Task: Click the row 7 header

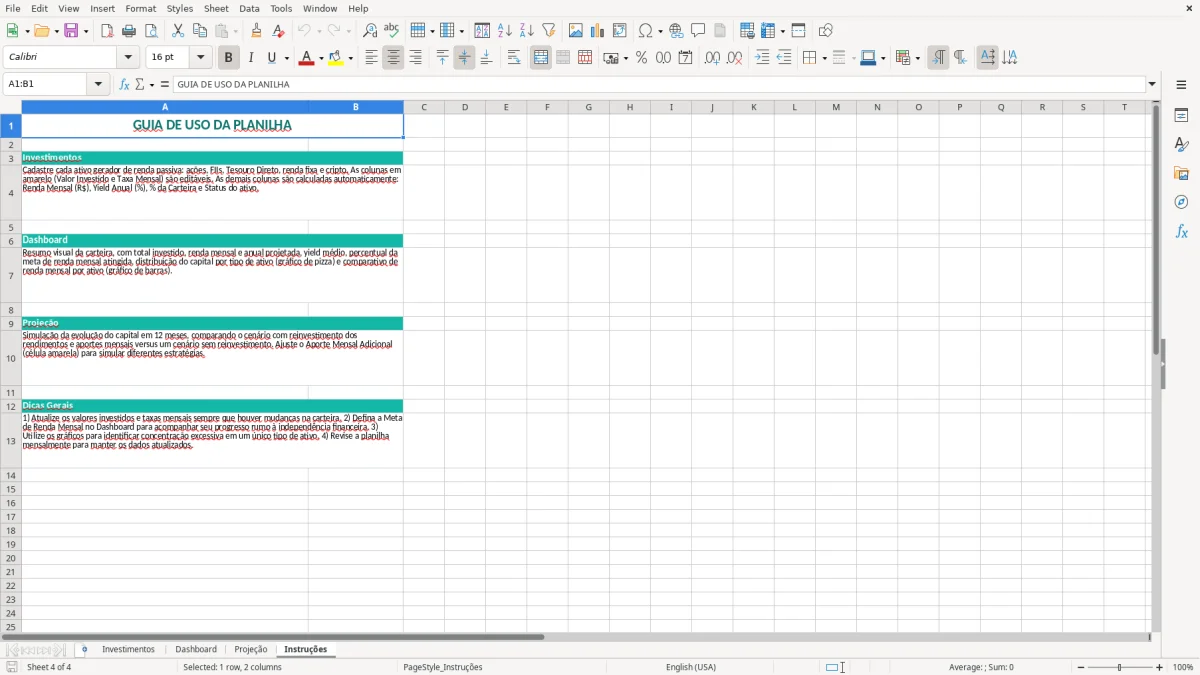Action: click(x=11, y=275)
